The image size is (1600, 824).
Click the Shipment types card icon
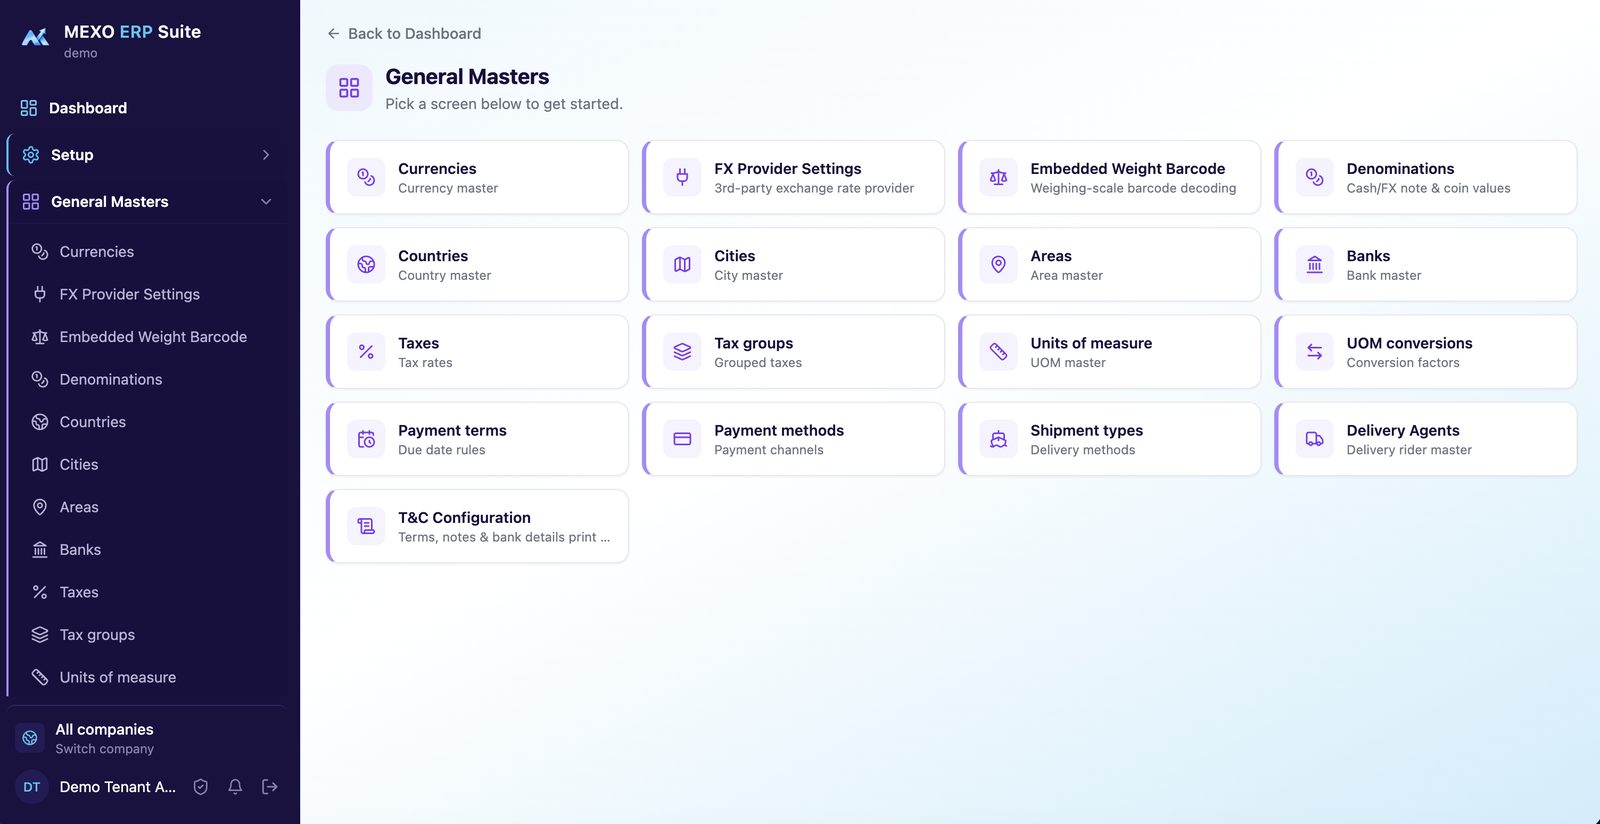coord(998,439)
